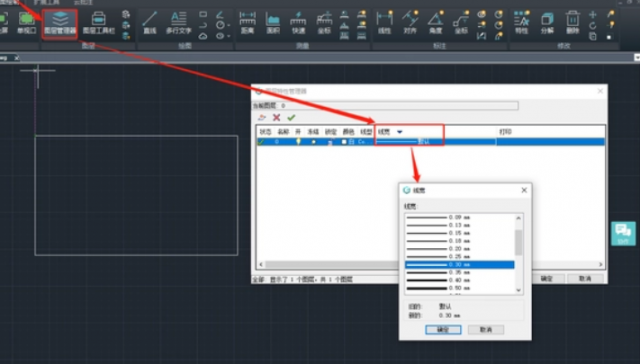Select the rotate tool in 修改 group
Image resolution: width=640 pixels, height=364 pixels.
click(x=593, y=26)
